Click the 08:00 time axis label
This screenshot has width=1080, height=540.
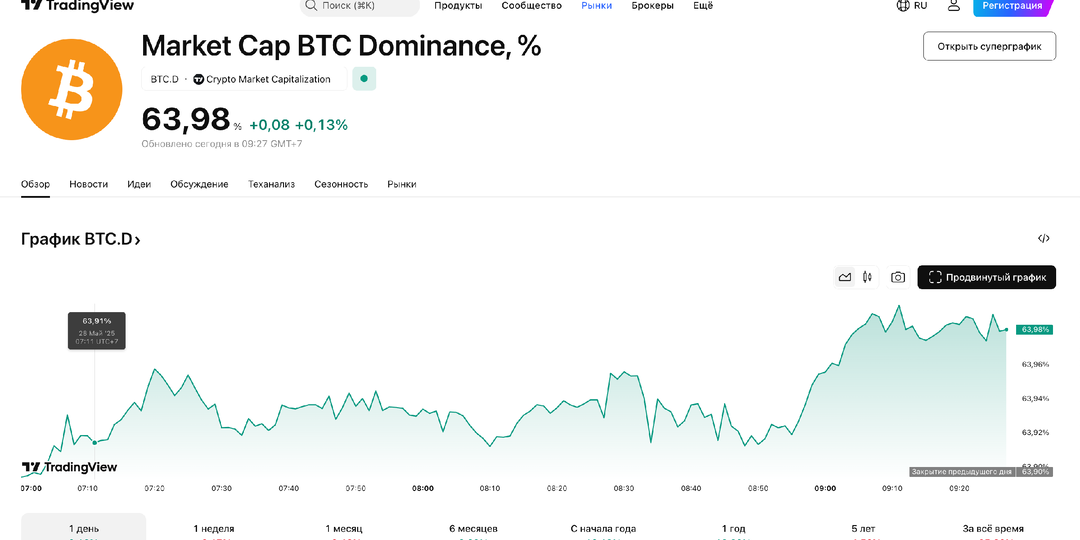click(x=423, y=488)
